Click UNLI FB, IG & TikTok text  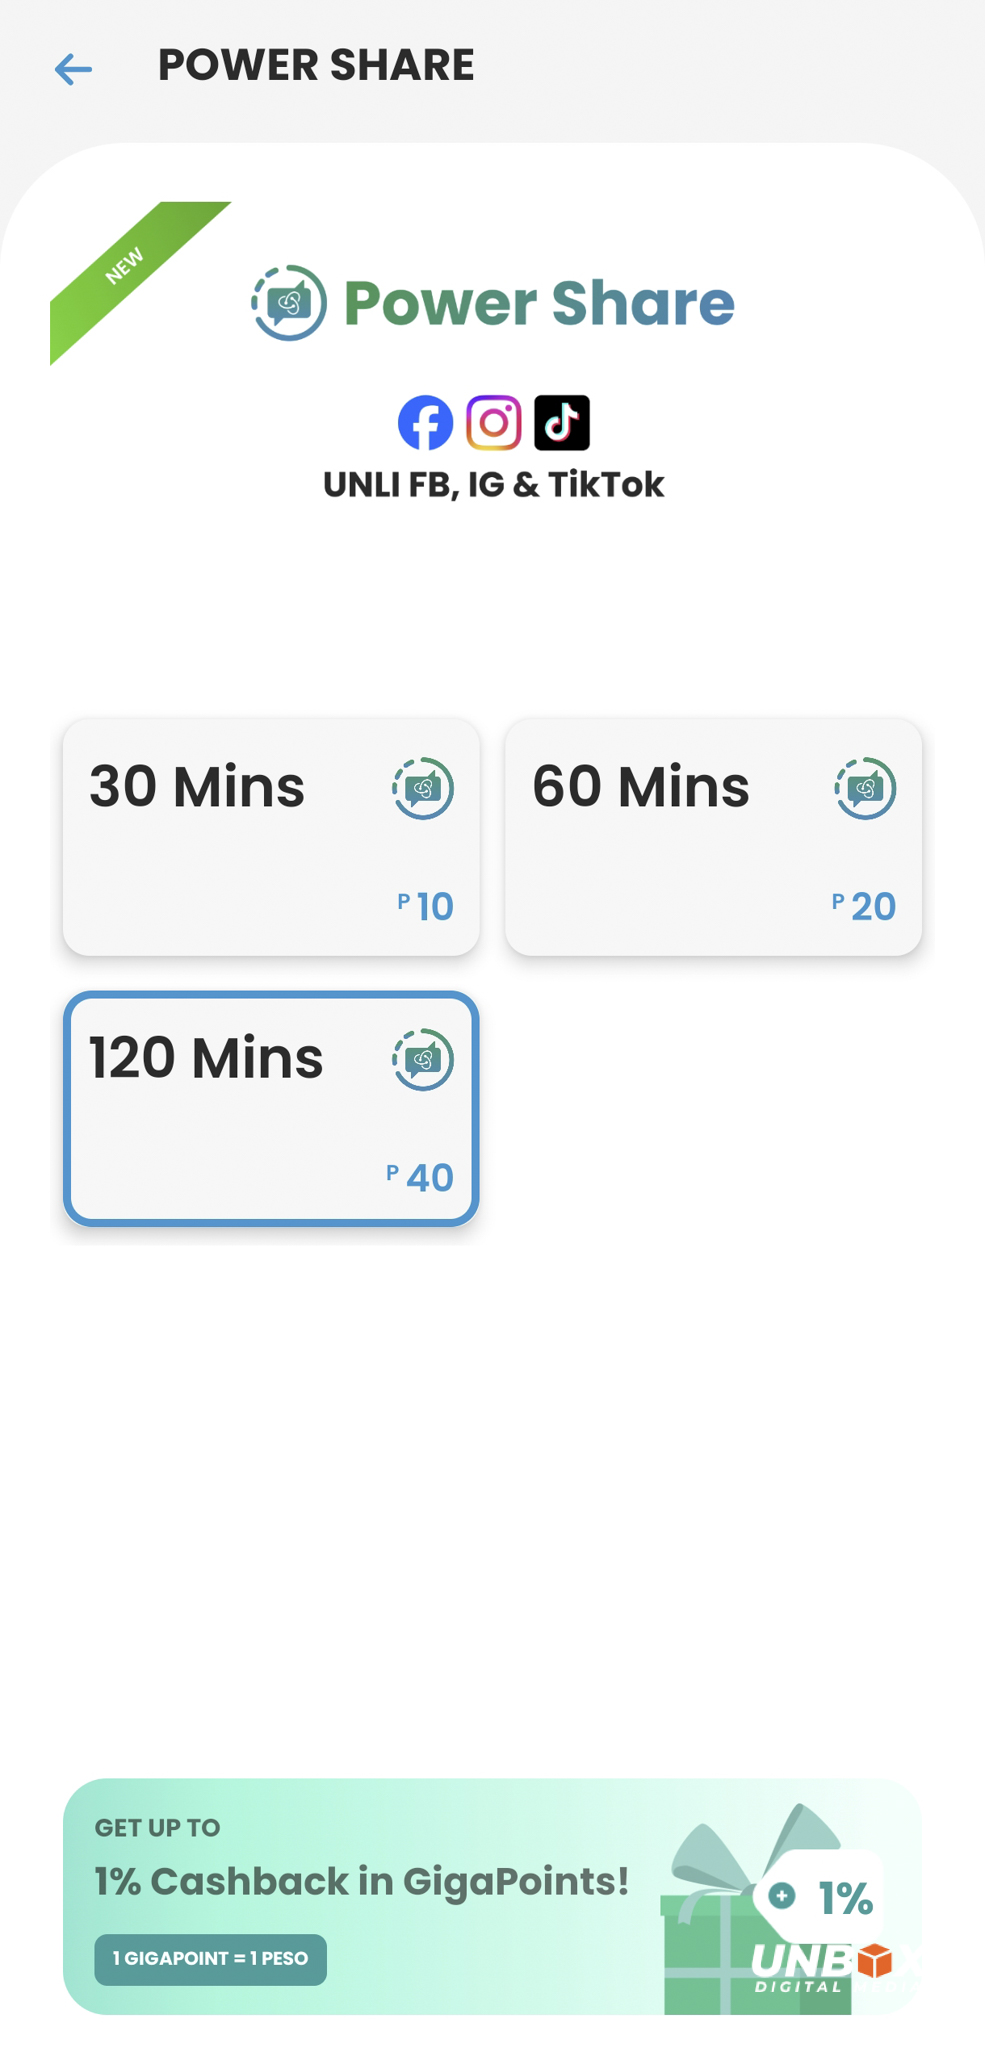[x=493, y=485]
